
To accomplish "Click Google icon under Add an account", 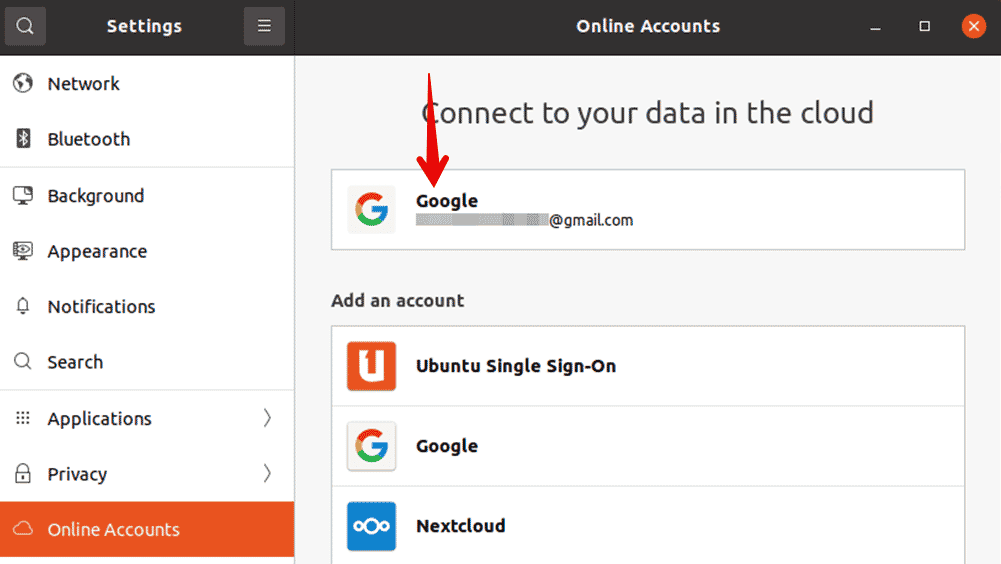I will (372, 446).
